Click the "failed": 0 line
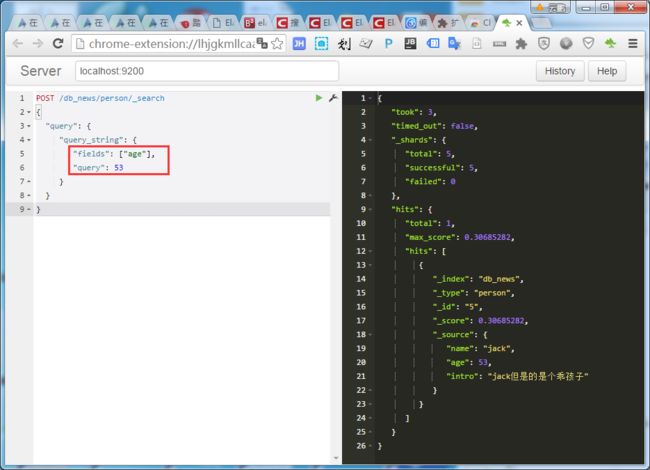Screen dimensions: 650x470 [x=430, y=182]
